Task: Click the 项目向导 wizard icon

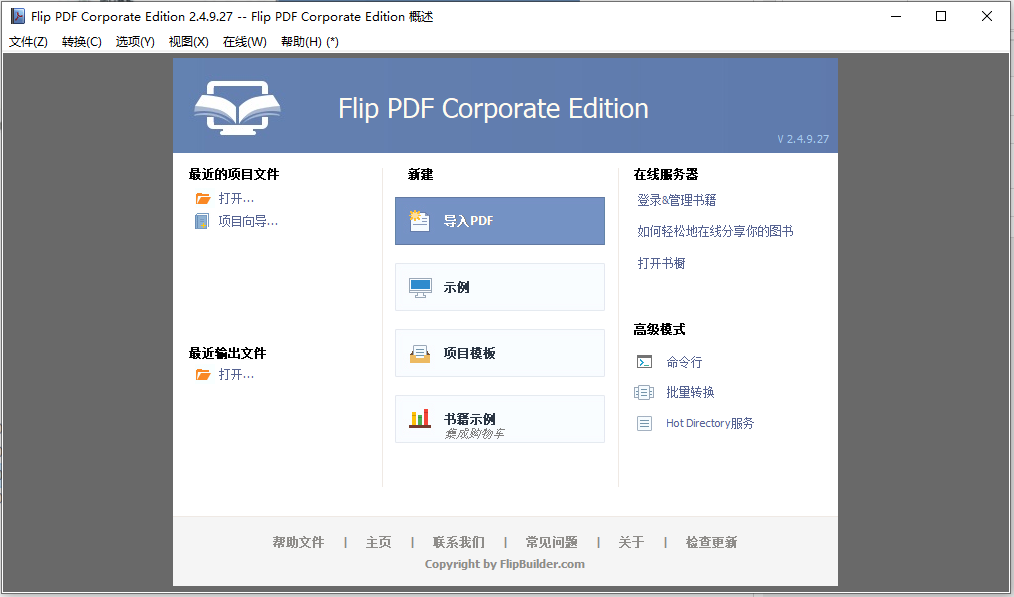Action: pos(202,221)
